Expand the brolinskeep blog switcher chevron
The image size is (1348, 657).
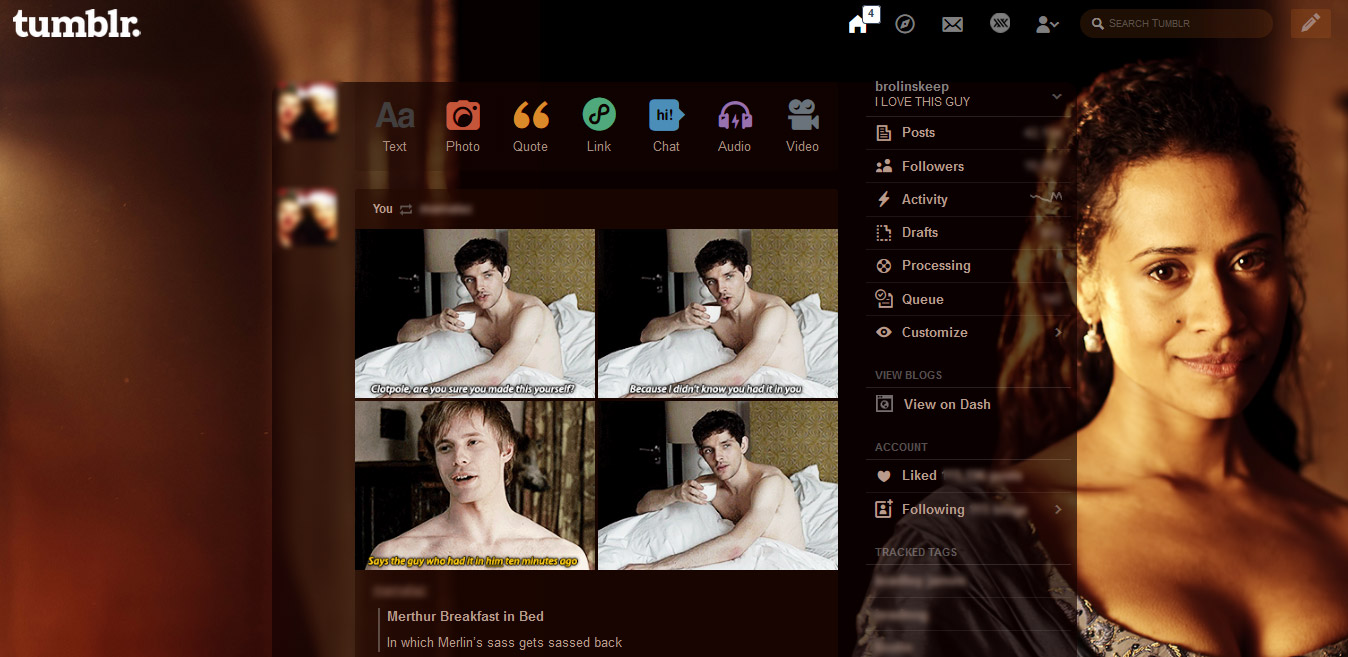[1057, 97]
